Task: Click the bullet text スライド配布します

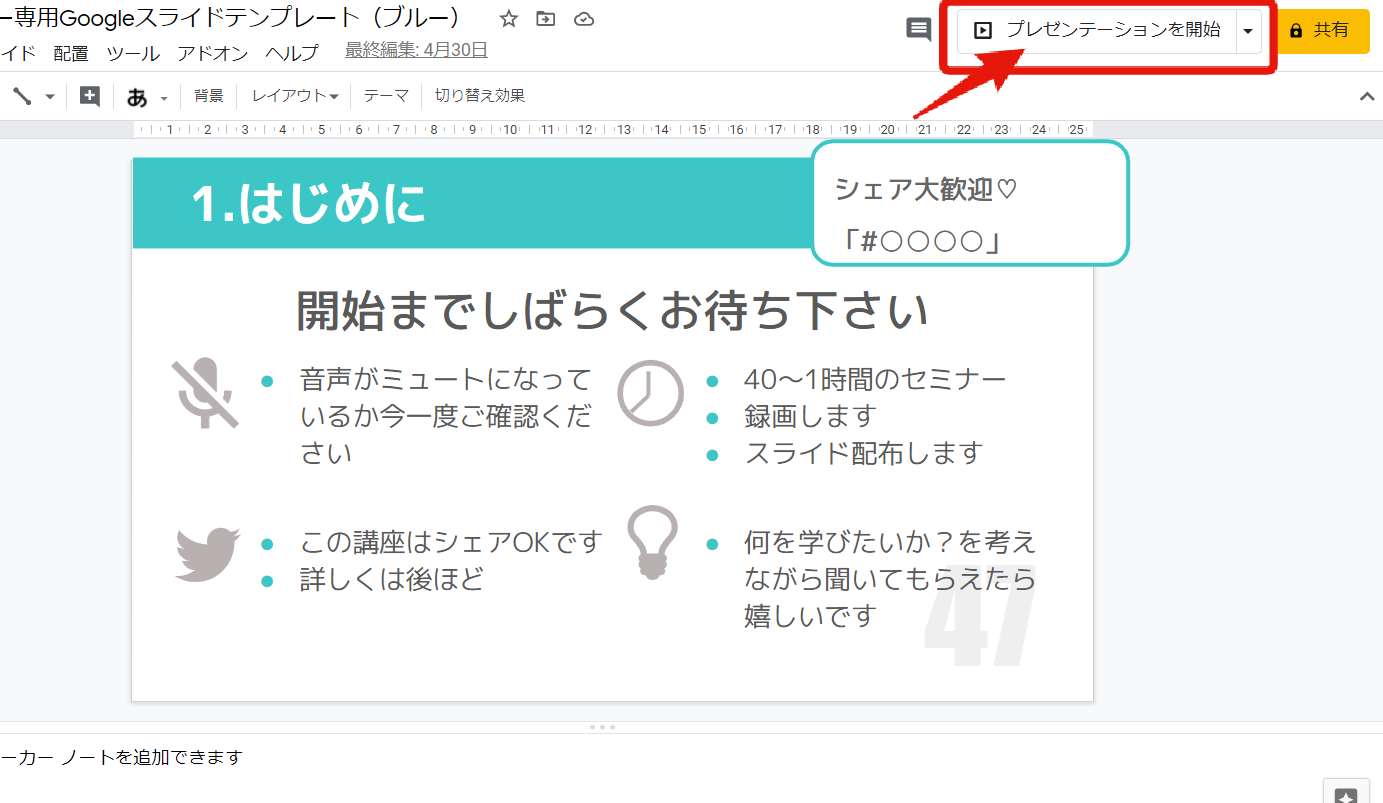Action: (864, 453)
